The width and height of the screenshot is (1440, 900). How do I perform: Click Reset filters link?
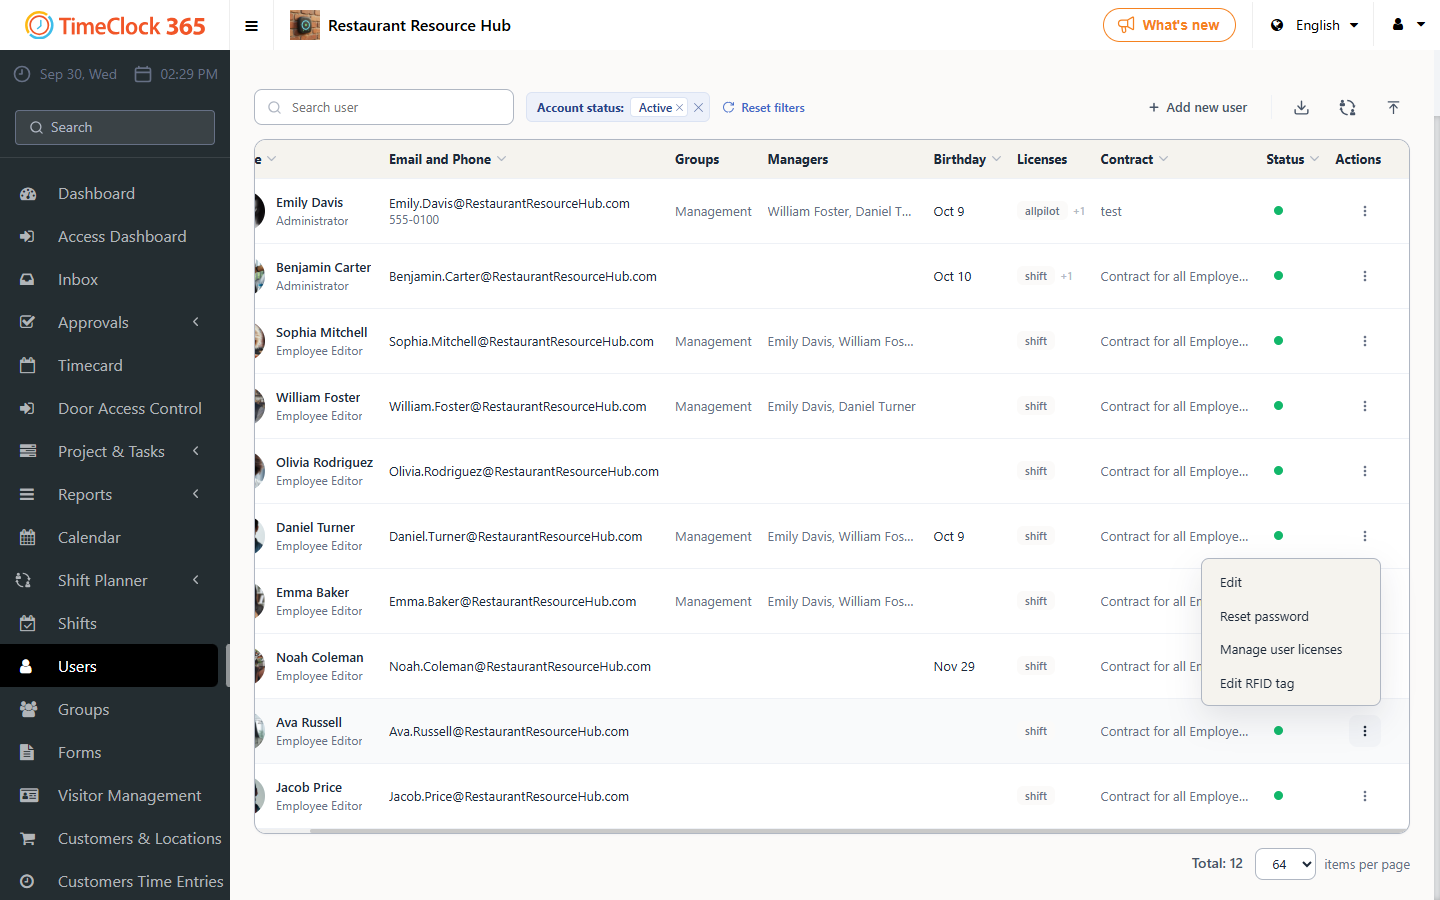(763, 107)
